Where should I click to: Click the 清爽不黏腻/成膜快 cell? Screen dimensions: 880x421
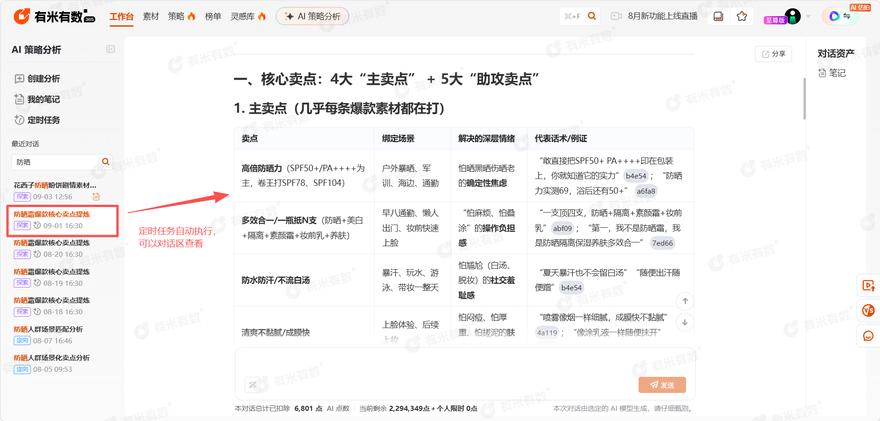coord(304,332)
